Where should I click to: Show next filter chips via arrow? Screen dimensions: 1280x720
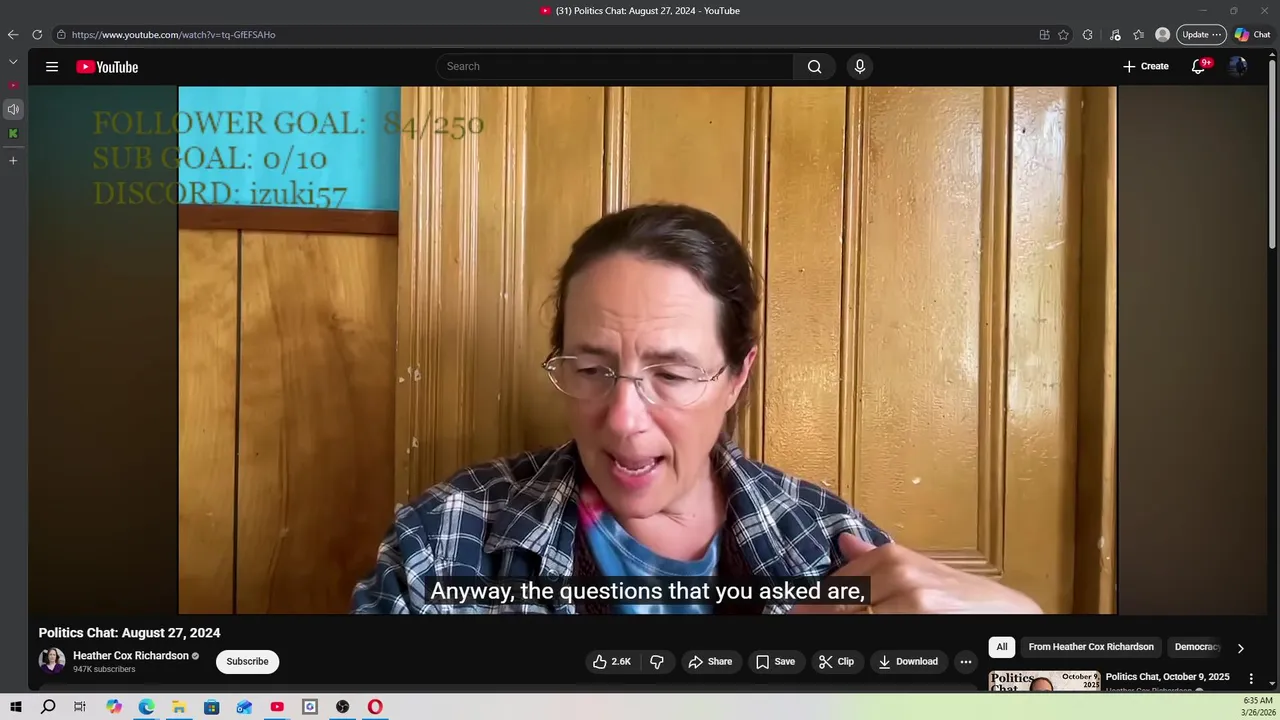(1240, 648)
